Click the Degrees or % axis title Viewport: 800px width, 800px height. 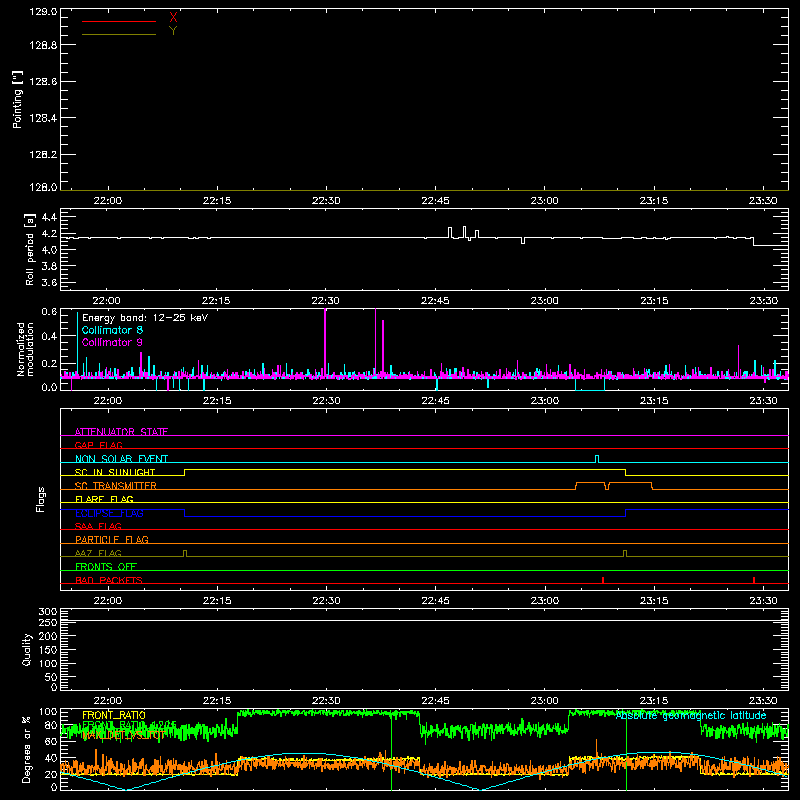pyautogui.click(x=26, y=749)
